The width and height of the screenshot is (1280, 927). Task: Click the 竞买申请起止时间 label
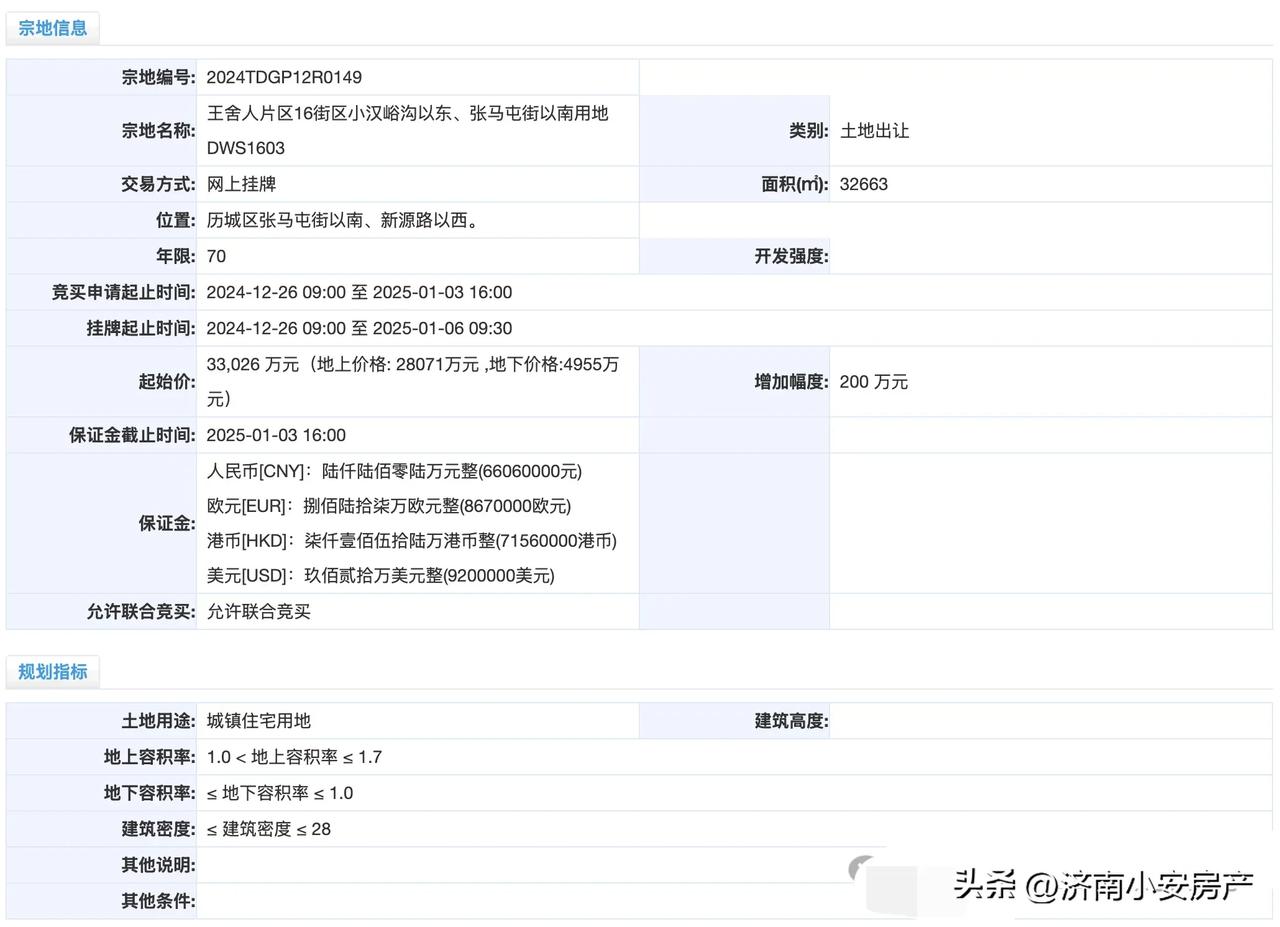click(x=124, y=292)
